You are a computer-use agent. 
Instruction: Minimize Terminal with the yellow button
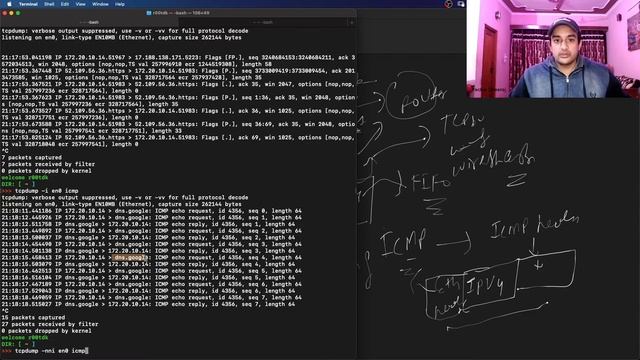click(11, 13)
